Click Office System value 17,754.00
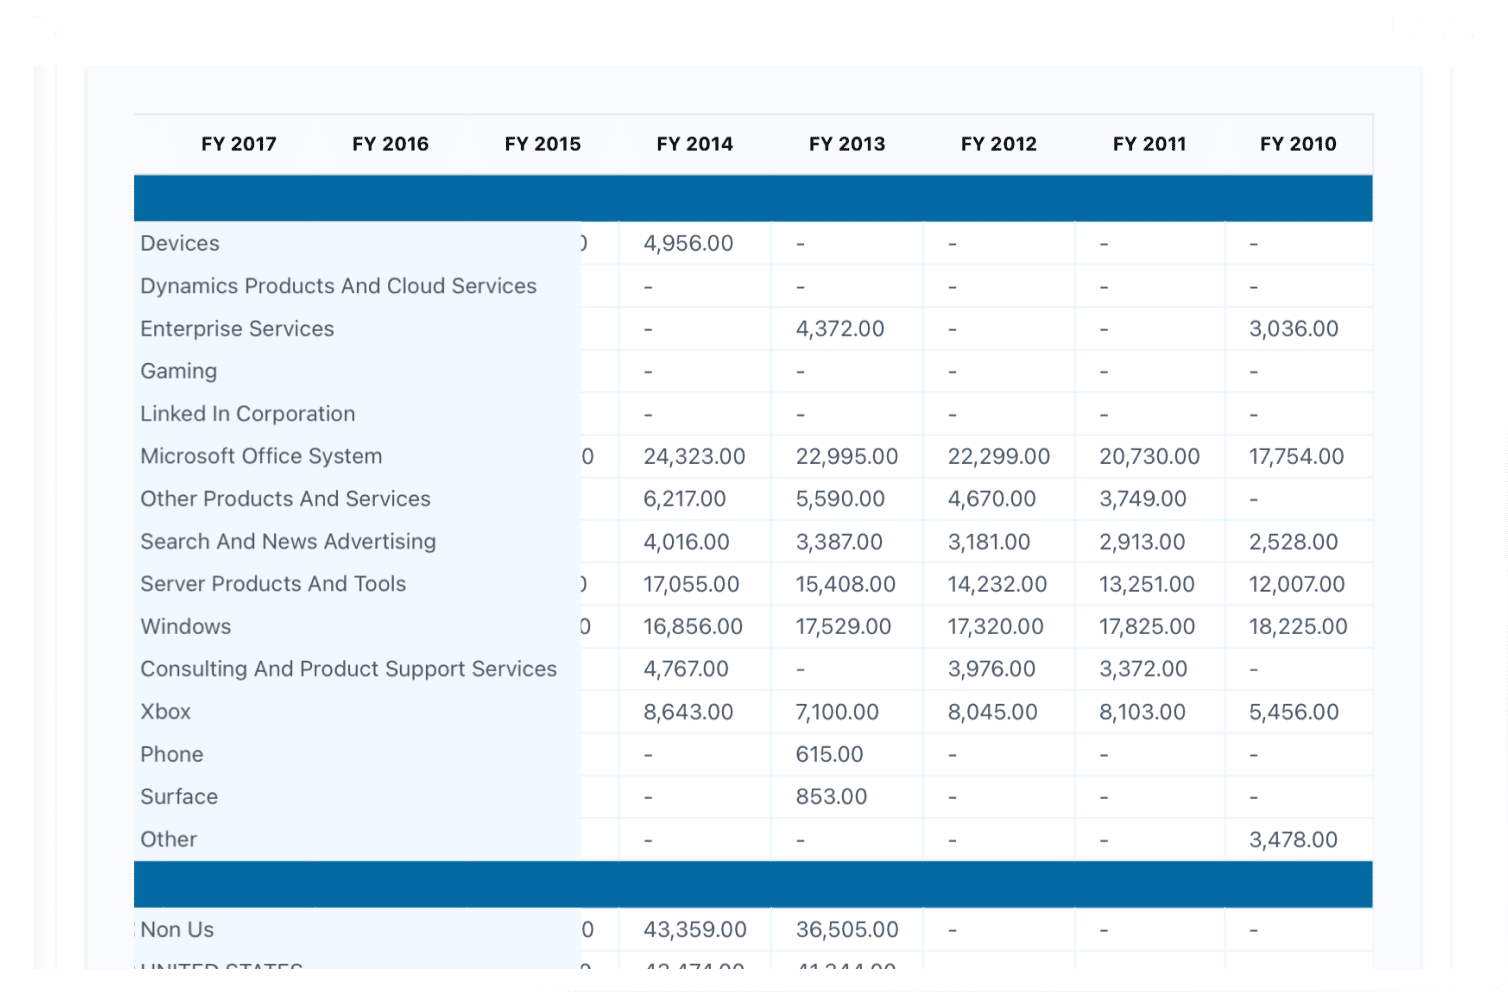 click(1296, 457)
